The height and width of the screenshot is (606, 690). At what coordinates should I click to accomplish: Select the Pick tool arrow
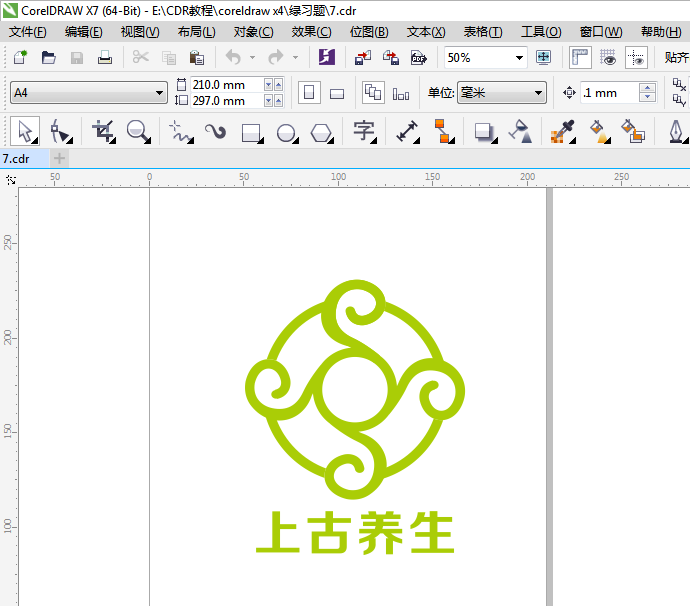[x=26, y=131]
